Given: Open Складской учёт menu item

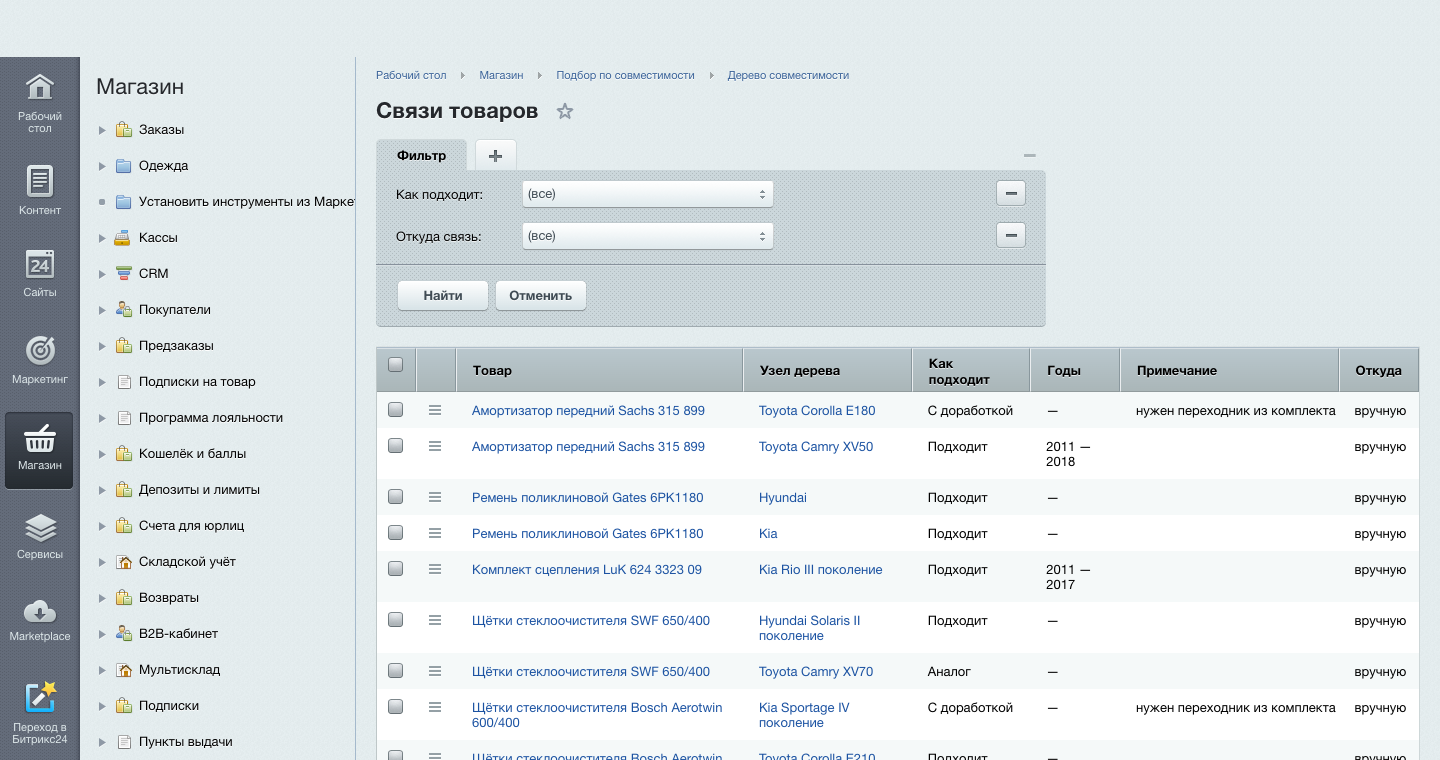Looking at the screenshot, I should (187, 562).
